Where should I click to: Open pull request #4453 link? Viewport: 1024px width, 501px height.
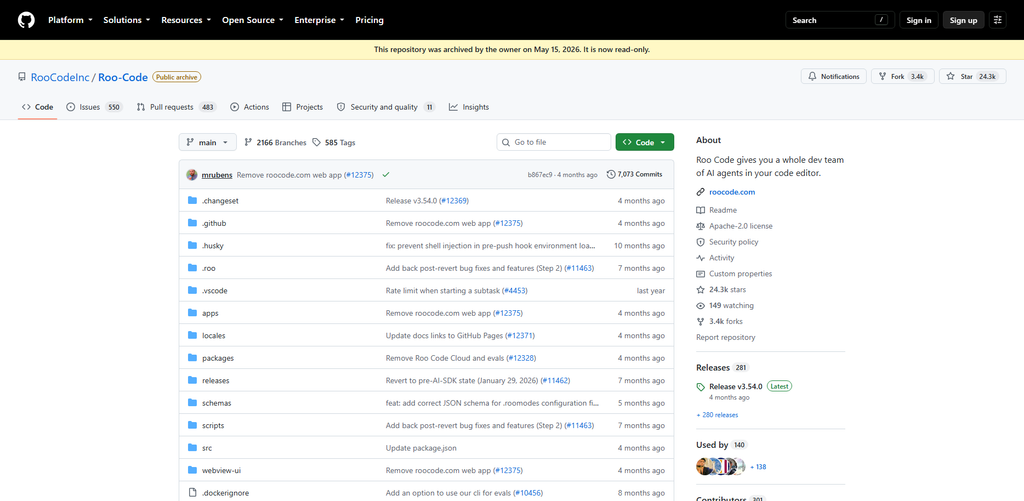click(x=515, y=290)
